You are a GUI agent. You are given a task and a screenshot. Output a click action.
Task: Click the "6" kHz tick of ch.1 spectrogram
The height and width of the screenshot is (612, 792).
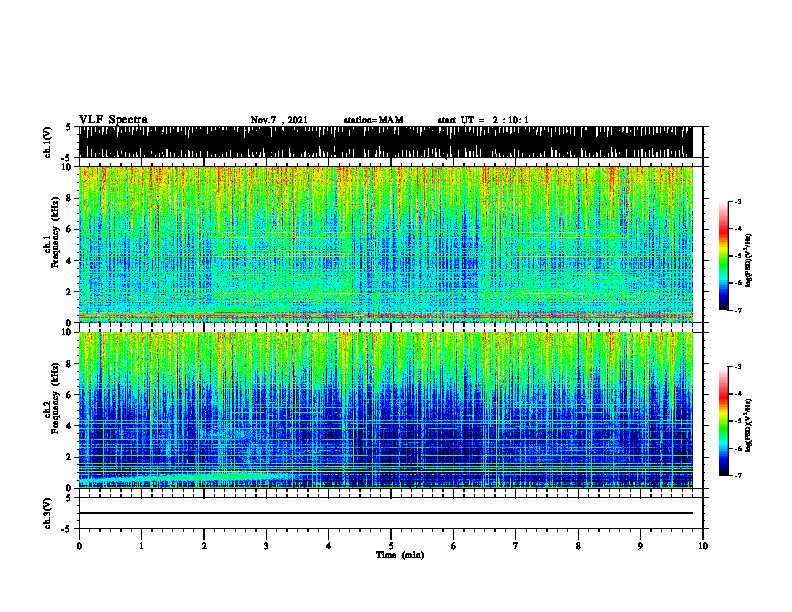[x=71, y=229]
